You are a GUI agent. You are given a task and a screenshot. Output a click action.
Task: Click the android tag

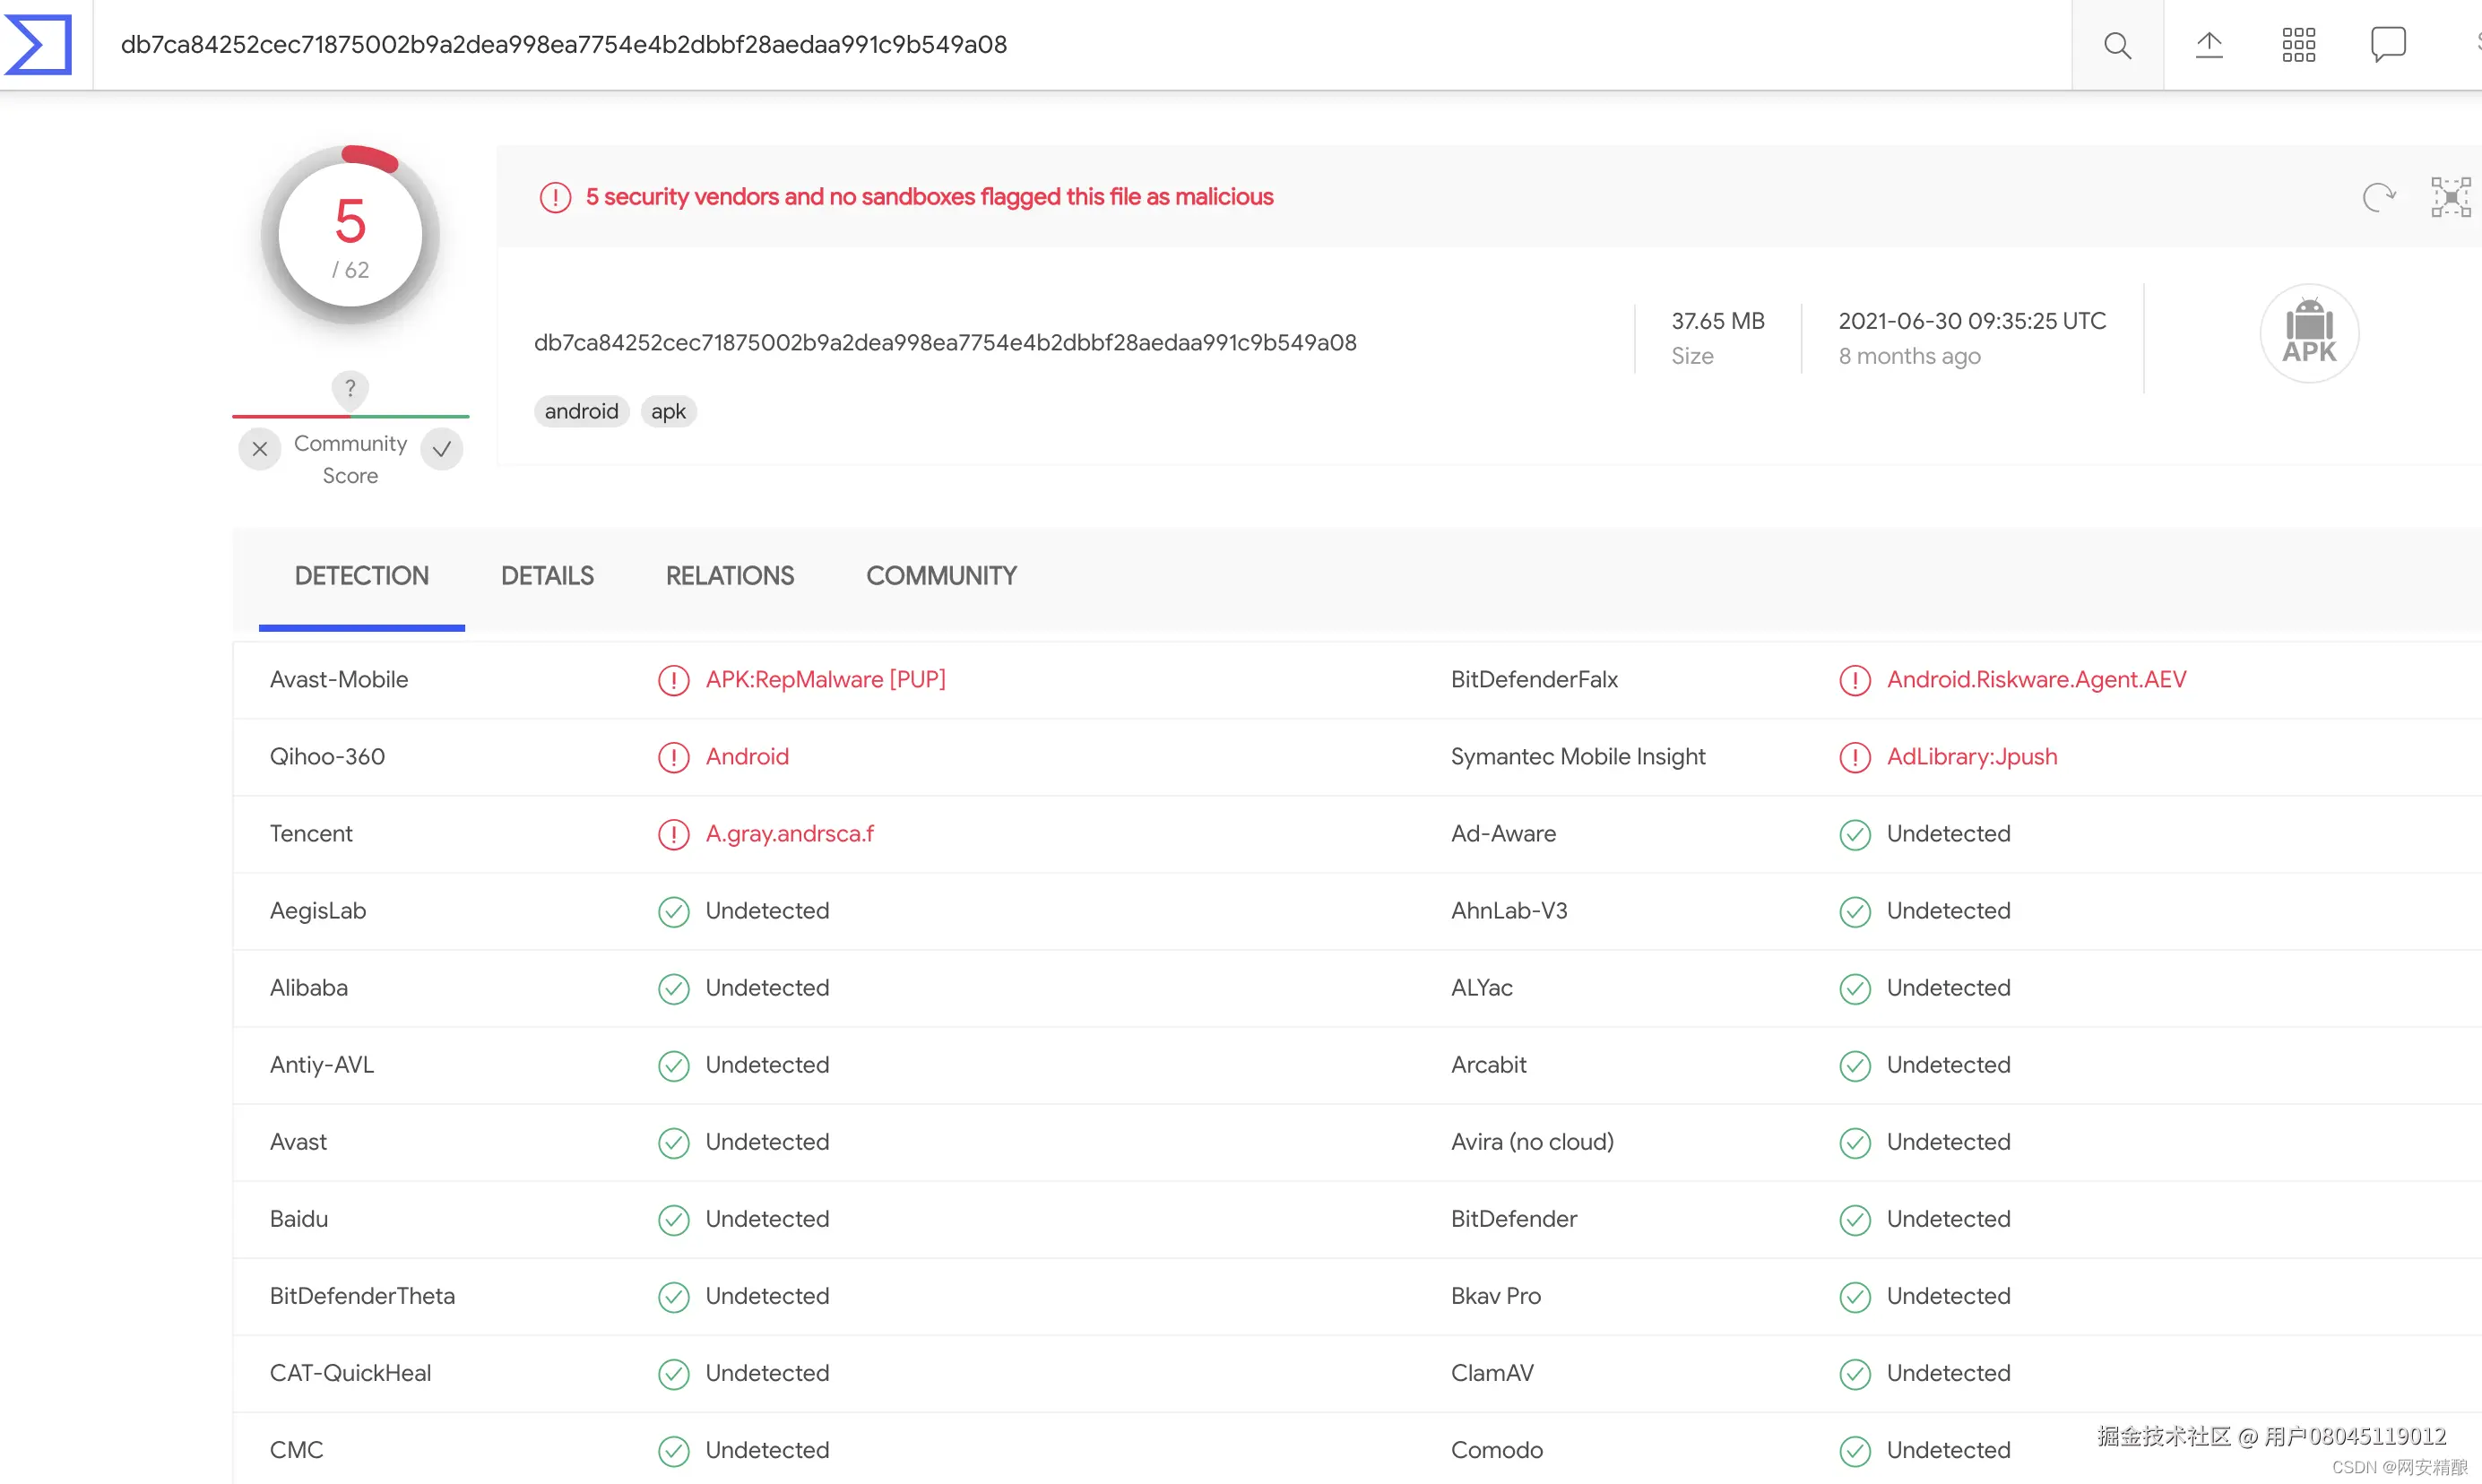coord(581,411)
